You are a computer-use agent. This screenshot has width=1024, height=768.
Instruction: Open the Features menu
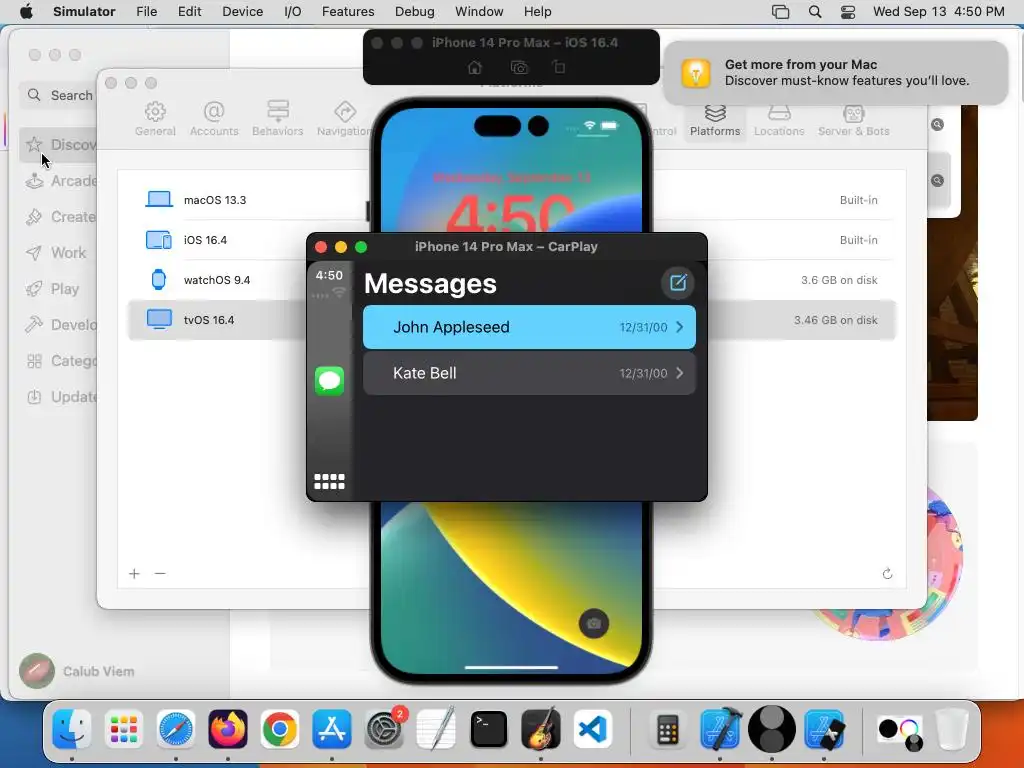click(x=348, y=12)
